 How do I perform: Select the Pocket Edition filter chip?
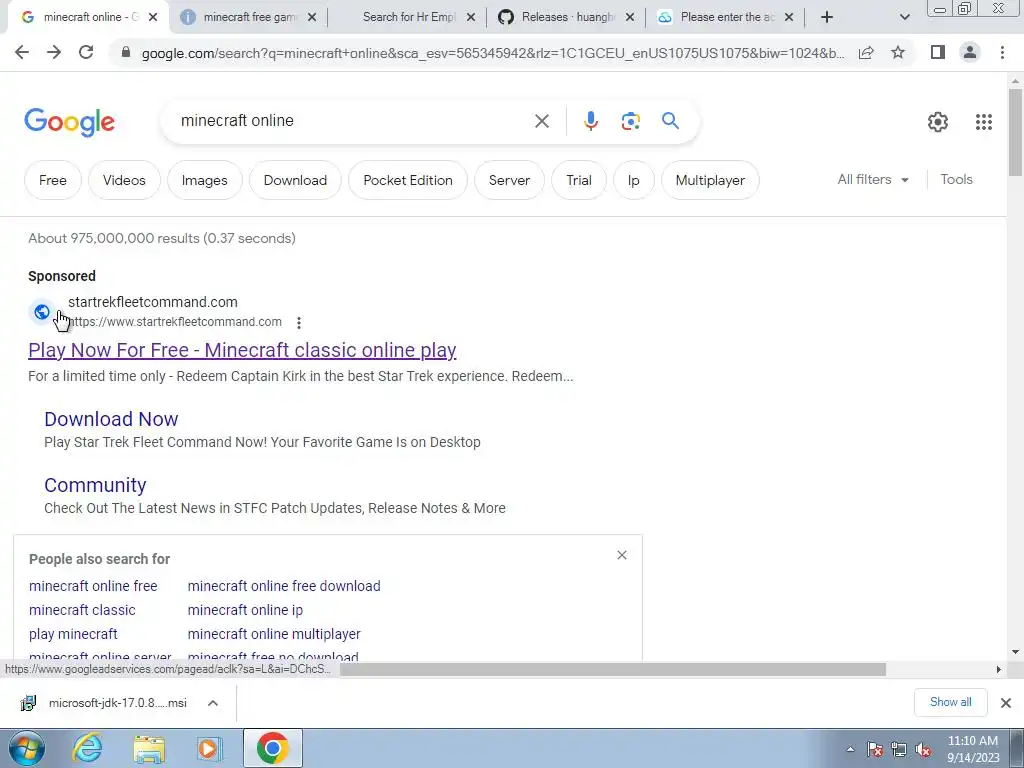[408, 180]
